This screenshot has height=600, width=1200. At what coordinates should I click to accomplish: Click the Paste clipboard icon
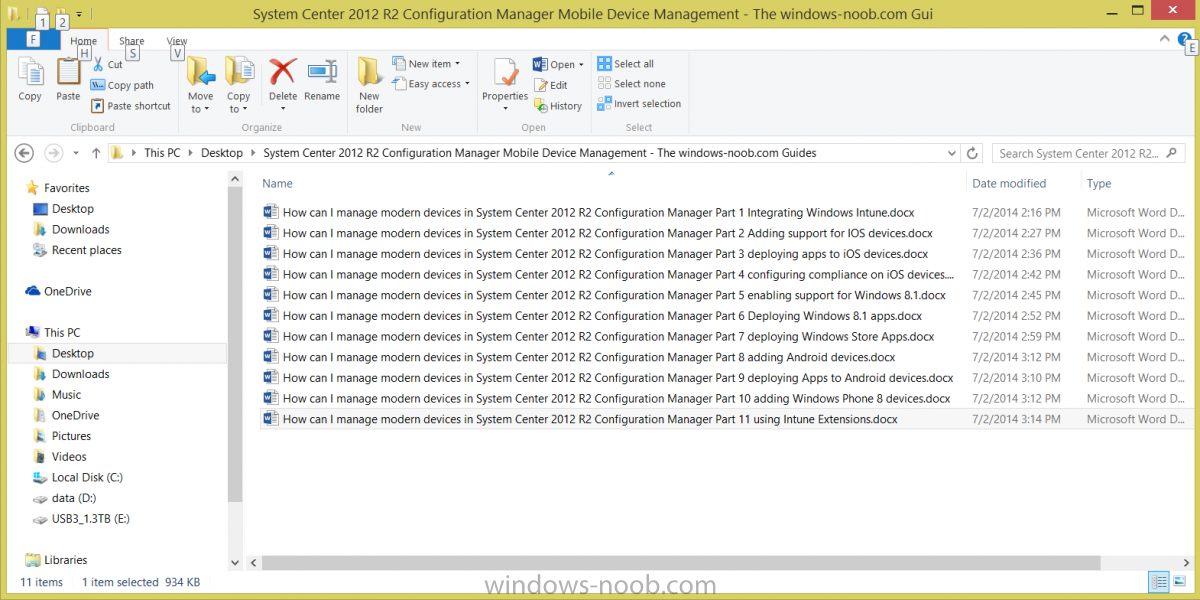click(x=68, y=72)
